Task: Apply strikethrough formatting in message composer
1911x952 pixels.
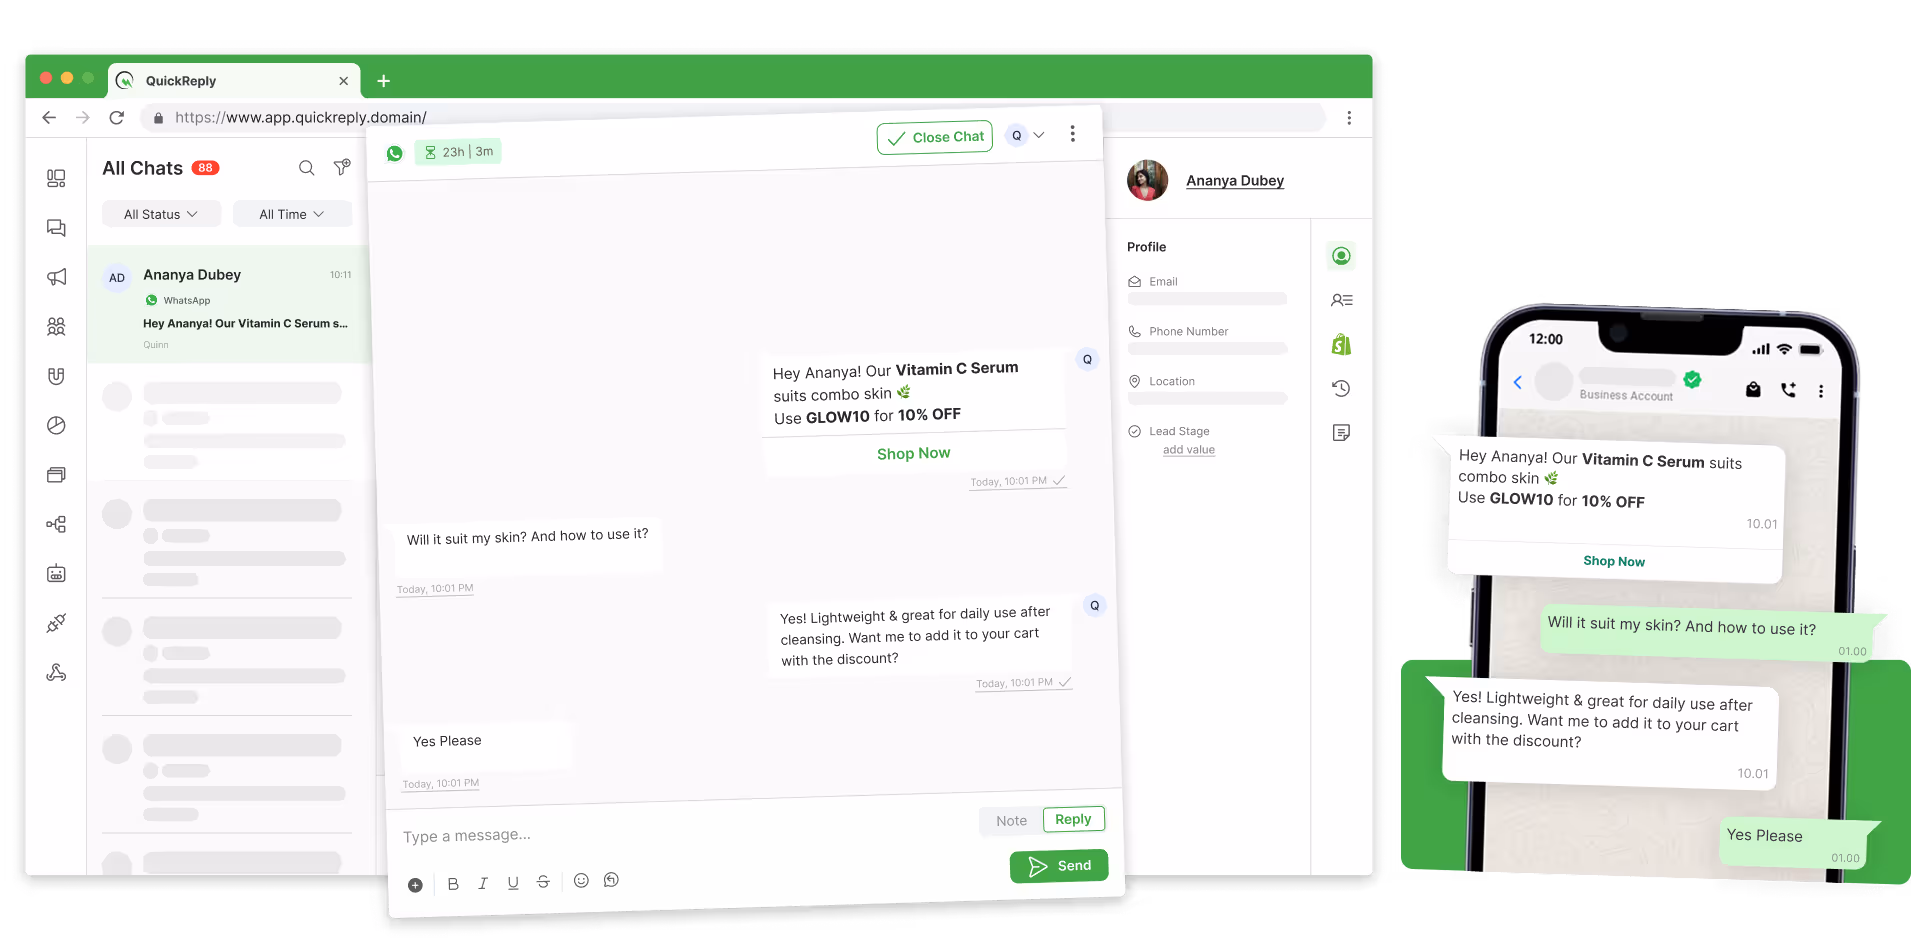Action: pyautogui.click(x=543, y=881)
